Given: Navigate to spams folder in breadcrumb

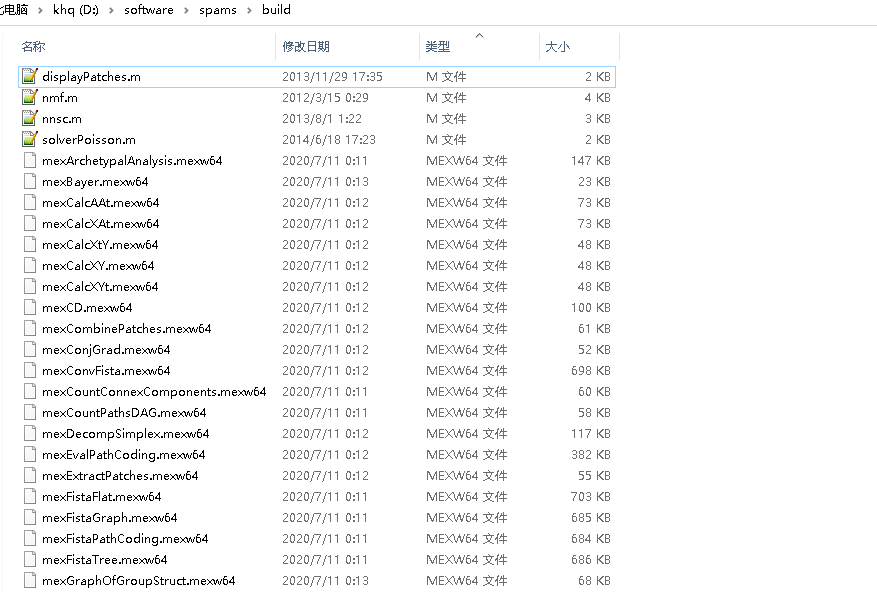Looking at the screenshot, I should click(x=218, y=10).
